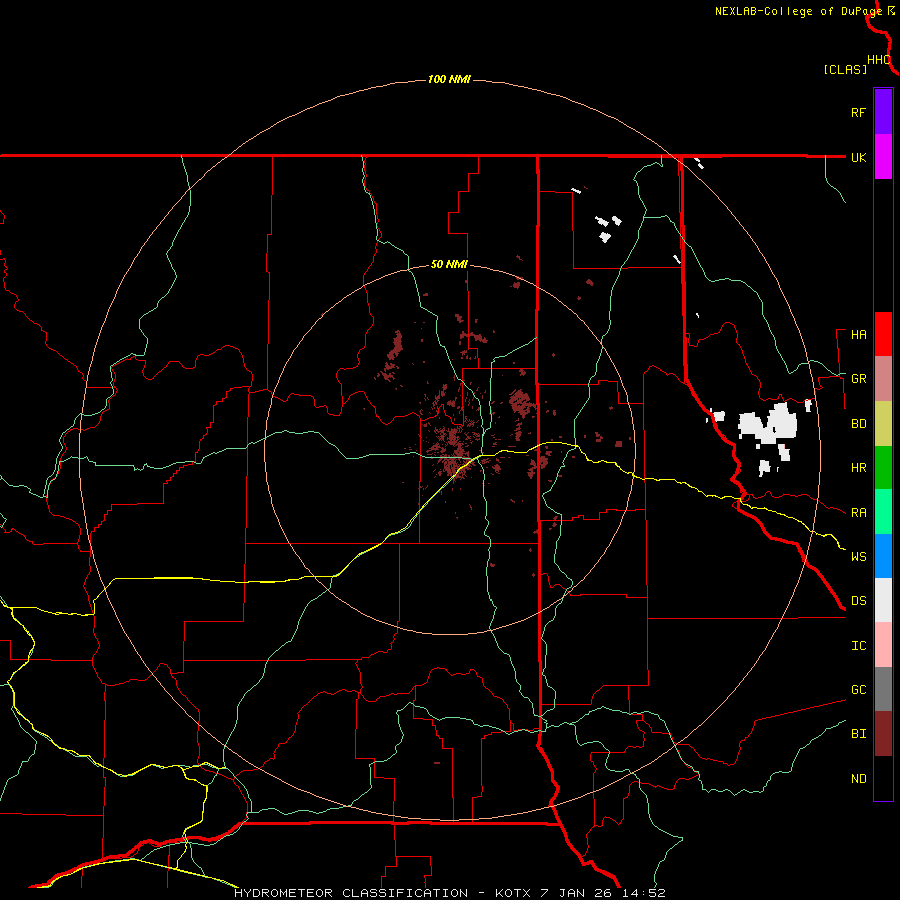Select the dusty pink GR legend swatch
The image size is (900, 900).
click(x=883, y=379)
